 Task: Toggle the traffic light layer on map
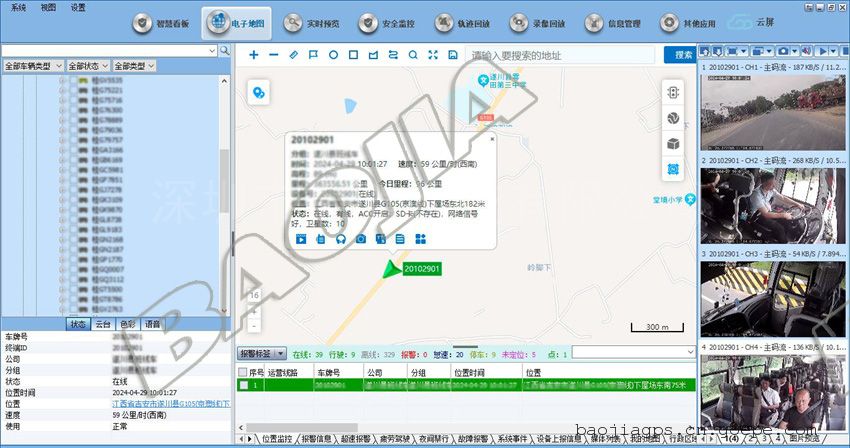click(x=673, y=91)
